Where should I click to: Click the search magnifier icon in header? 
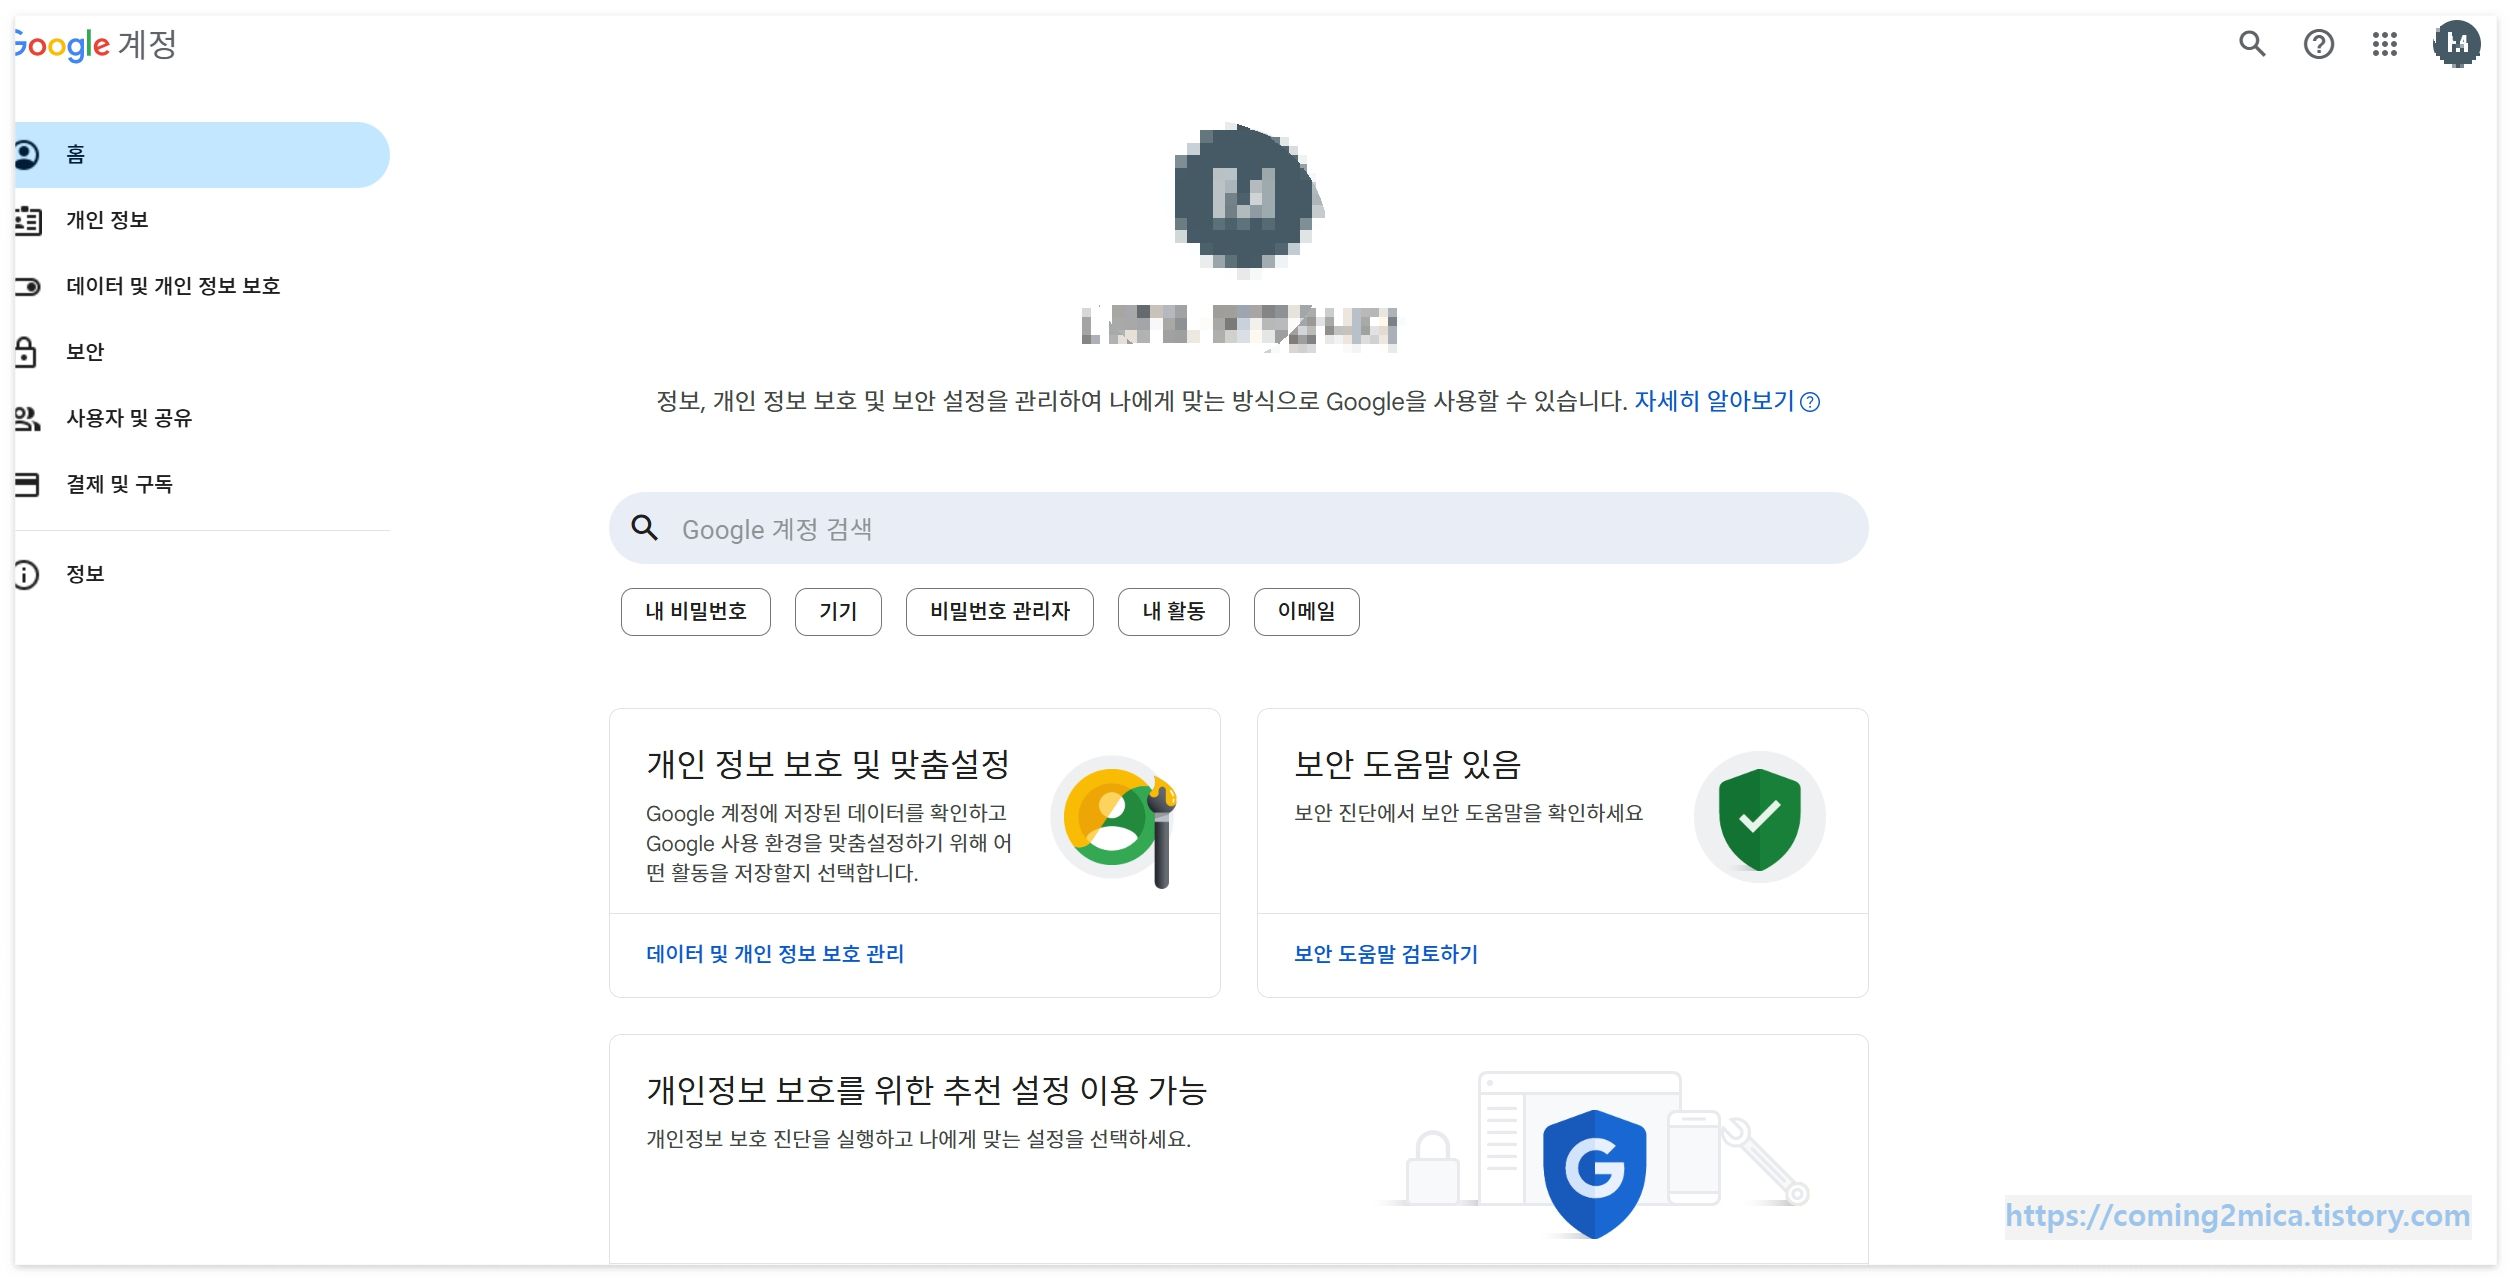[x=2251, y=44]
